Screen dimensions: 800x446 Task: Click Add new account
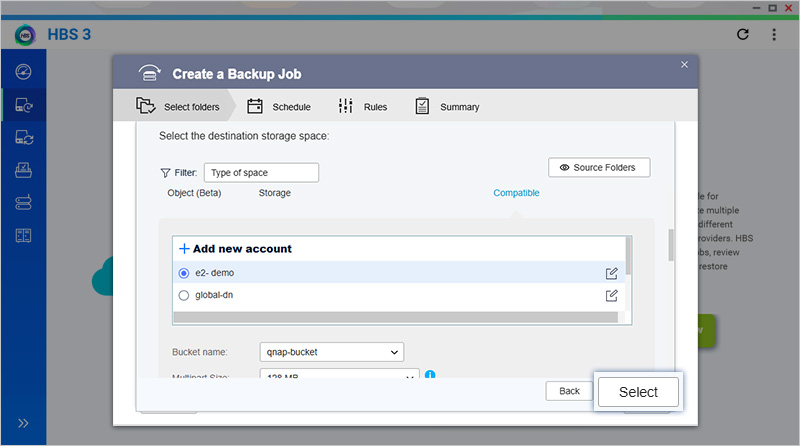(x=235, y=249)
